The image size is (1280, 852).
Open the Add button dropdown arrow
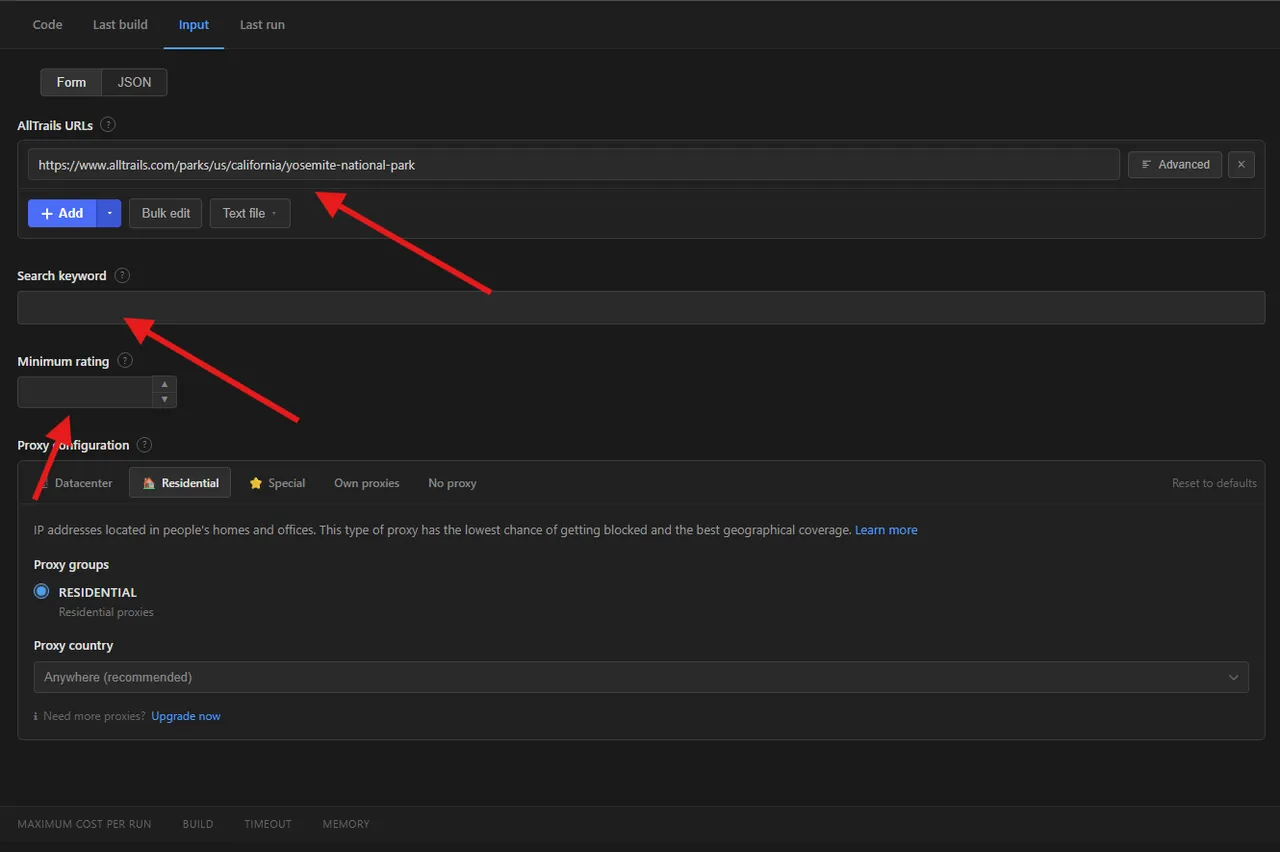(109, 213)
